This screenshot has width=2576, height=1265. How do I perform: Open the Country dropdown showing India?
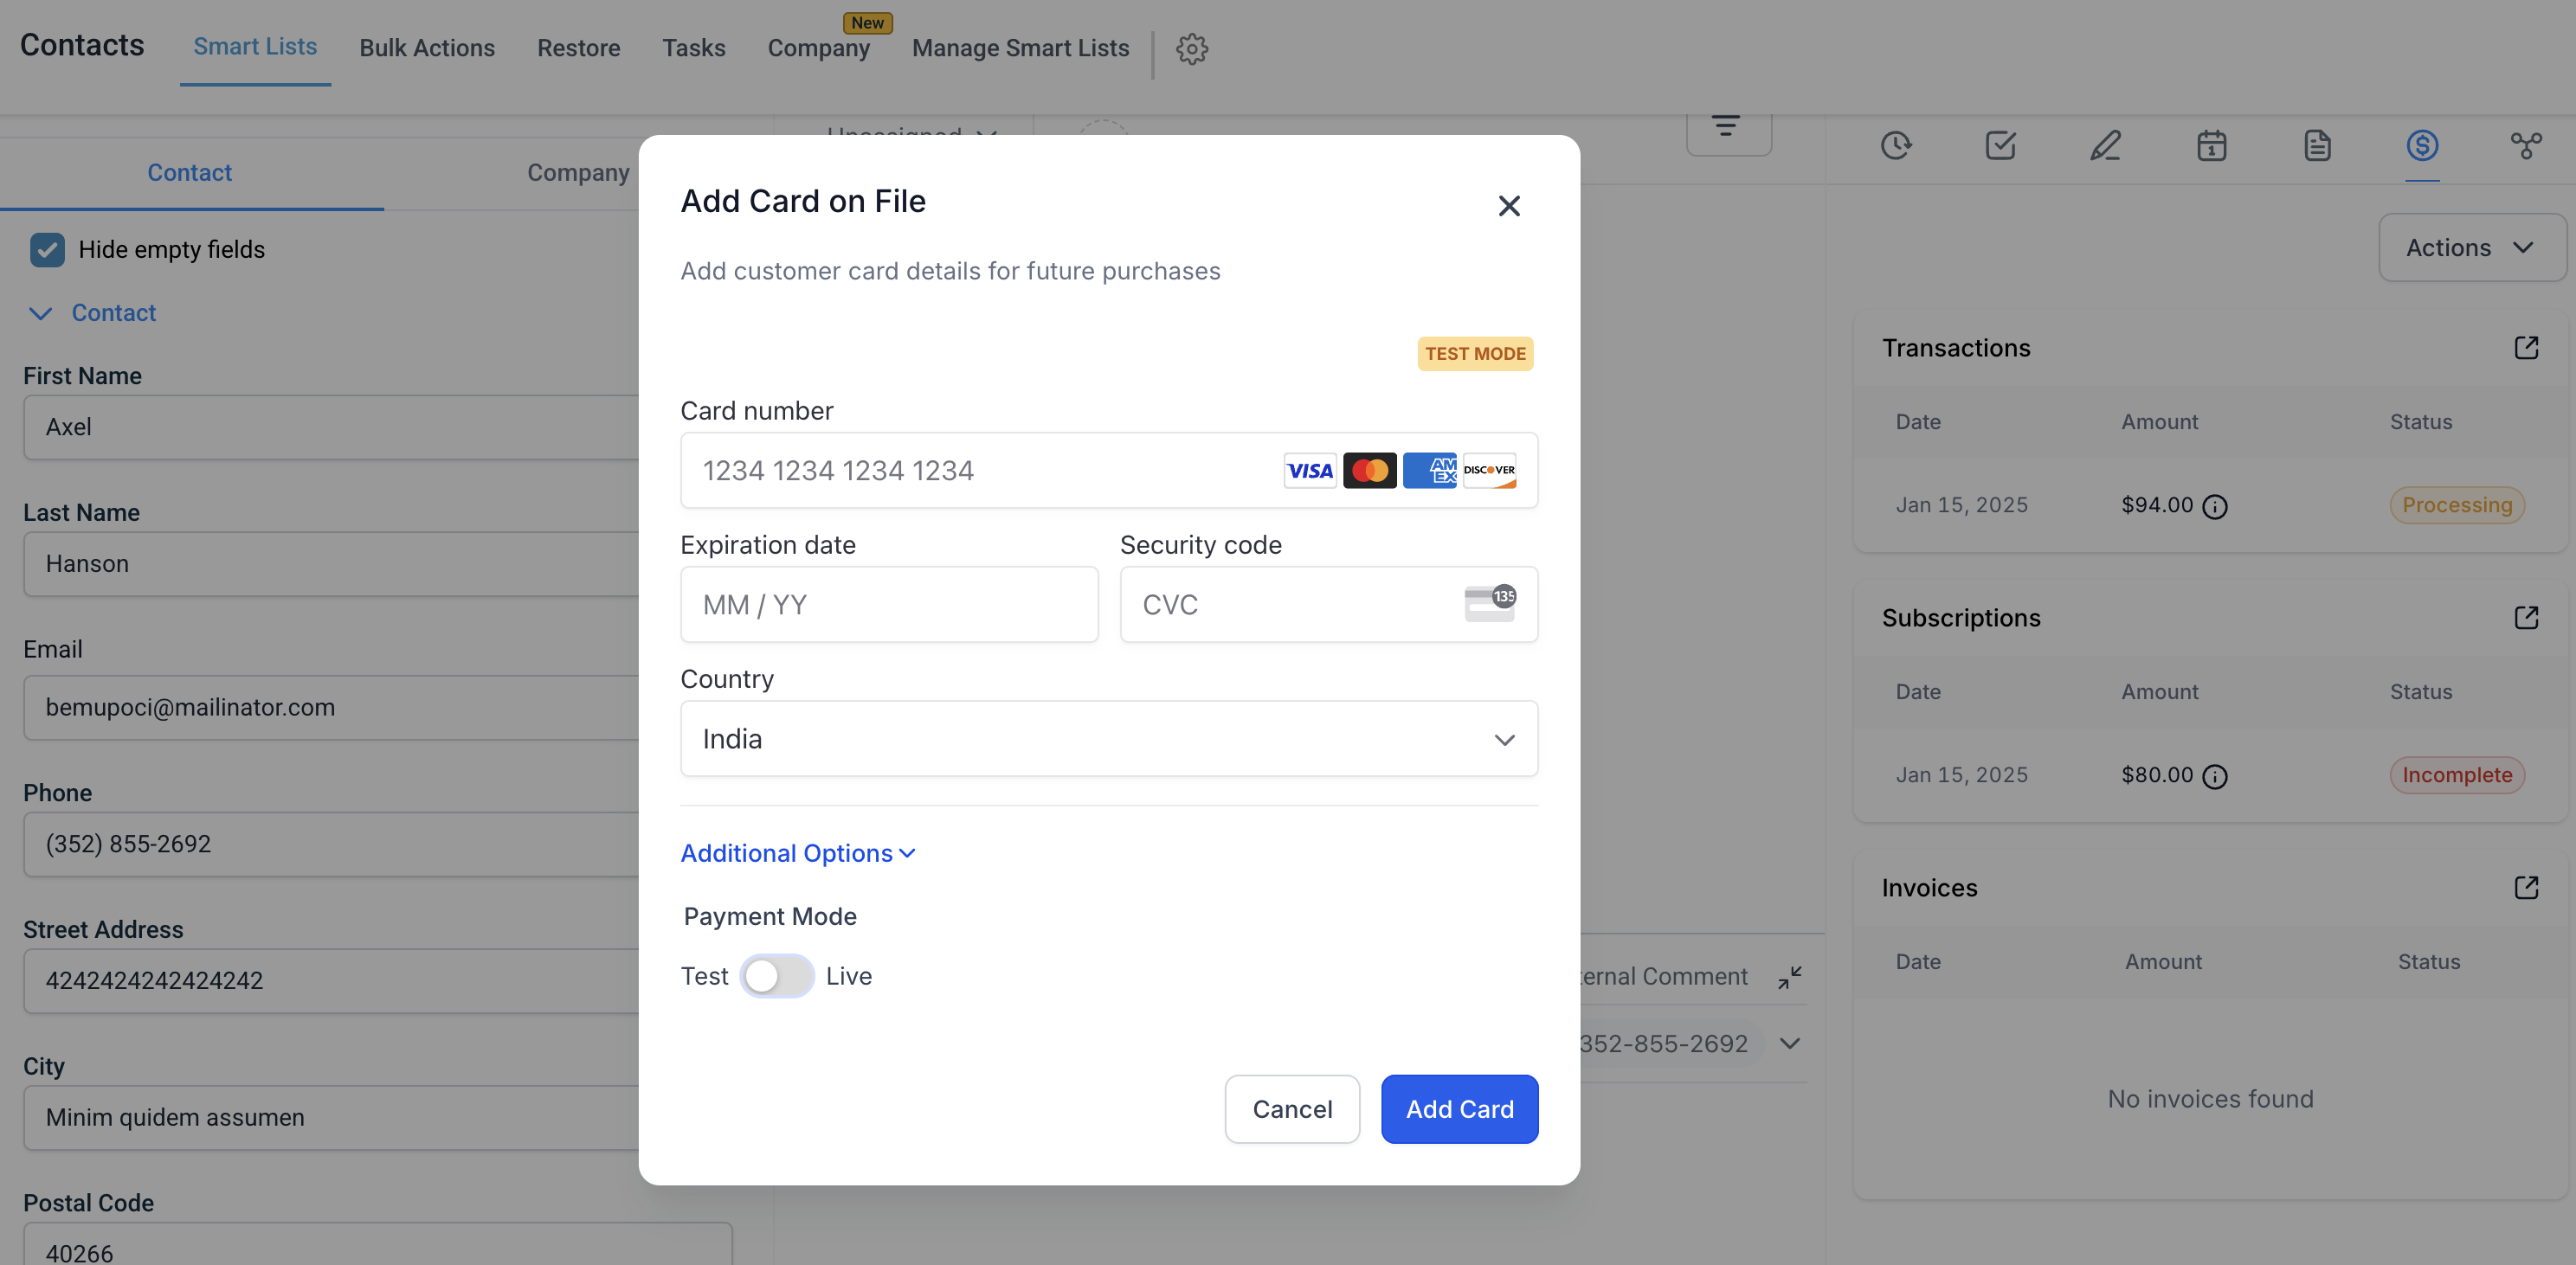(x=1108, y=739)
